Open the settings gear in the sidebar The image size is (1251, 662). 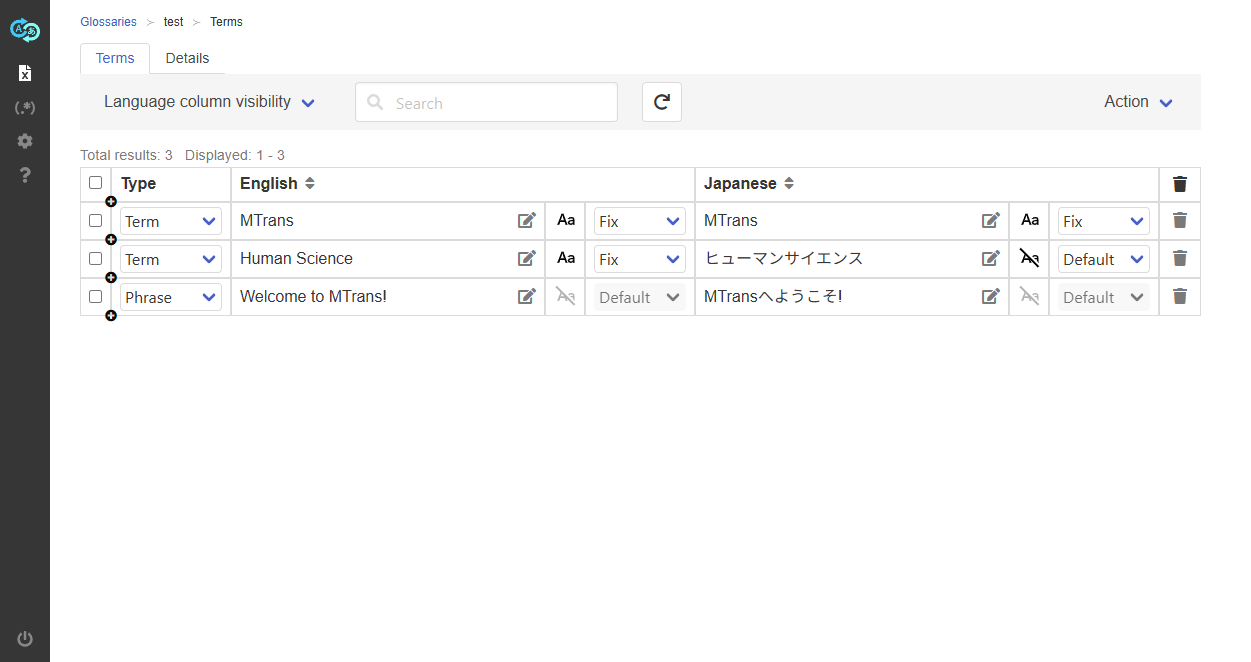pos(25,141)
